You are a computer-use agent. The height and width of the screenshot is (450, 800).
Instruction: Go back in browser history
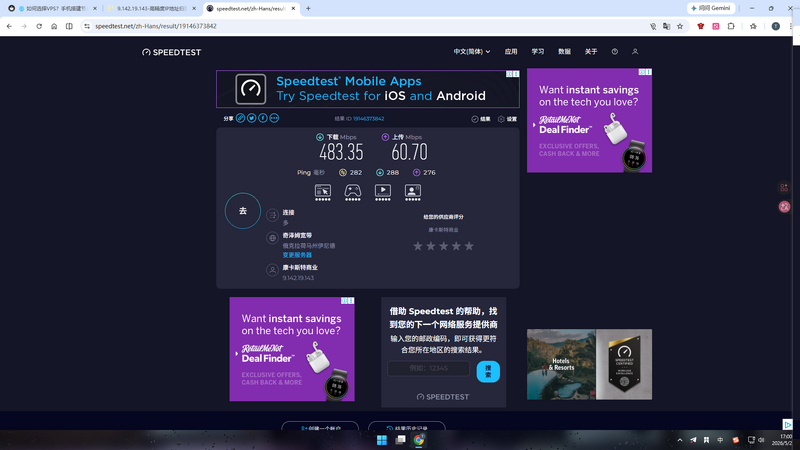coord(9,26)
